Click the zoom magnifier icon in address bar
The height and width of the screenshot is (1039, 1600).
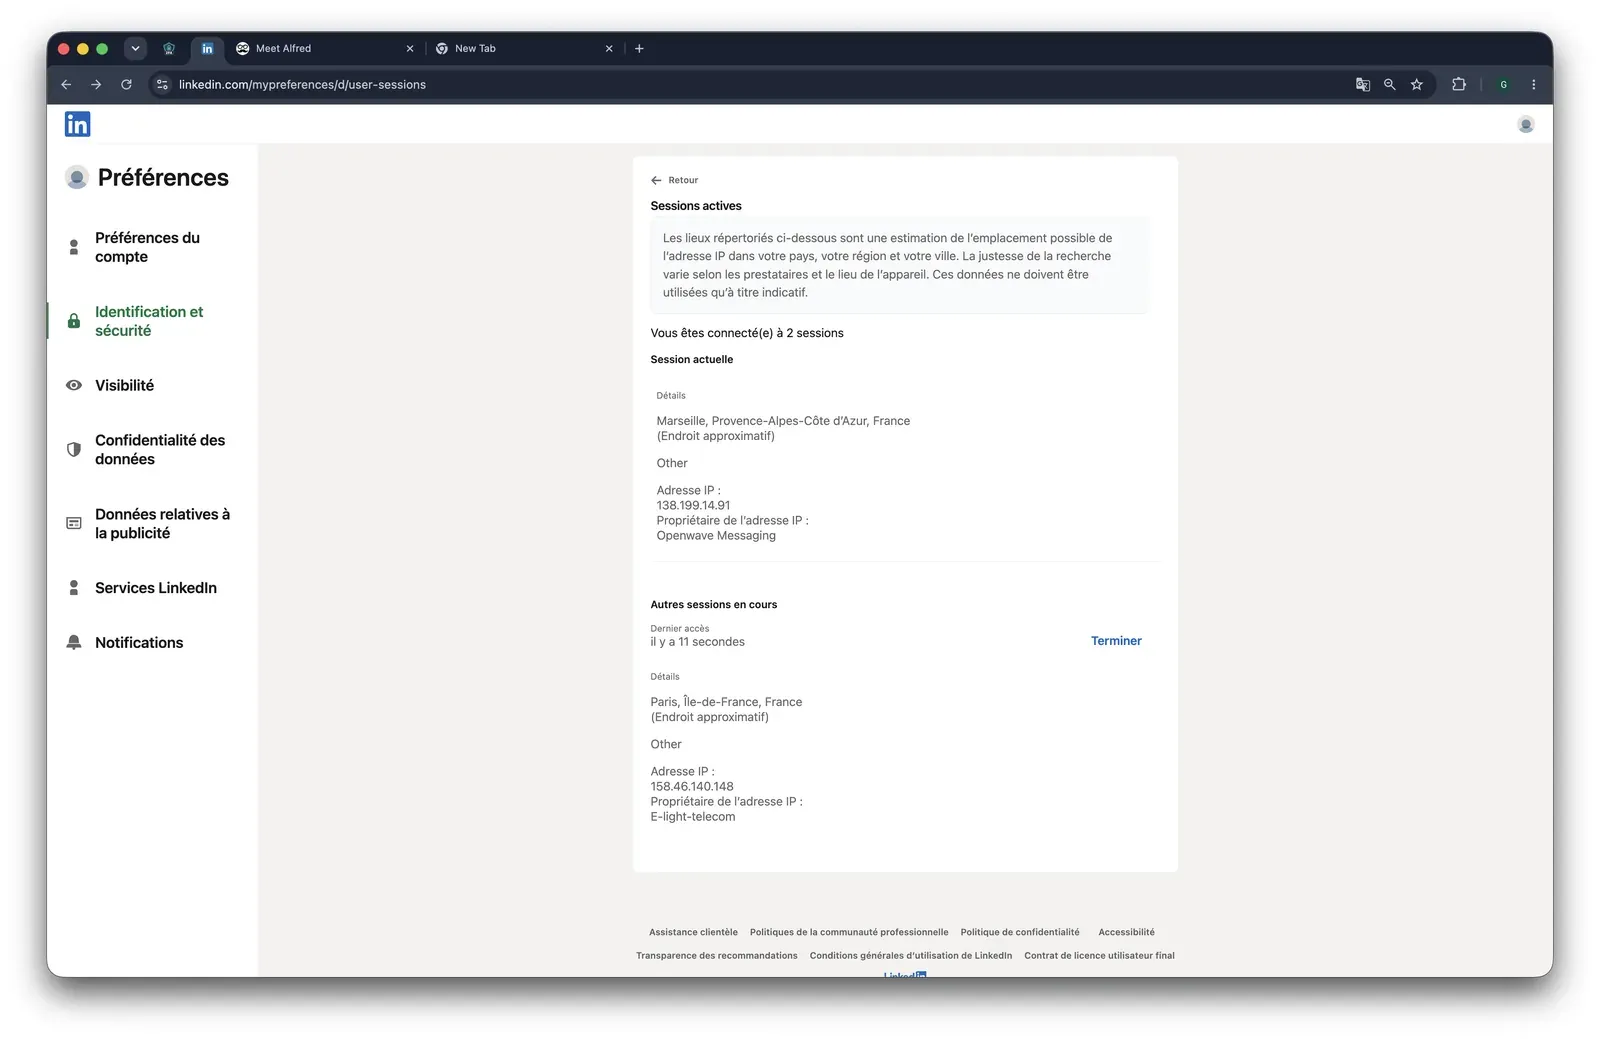(1389, 85)
